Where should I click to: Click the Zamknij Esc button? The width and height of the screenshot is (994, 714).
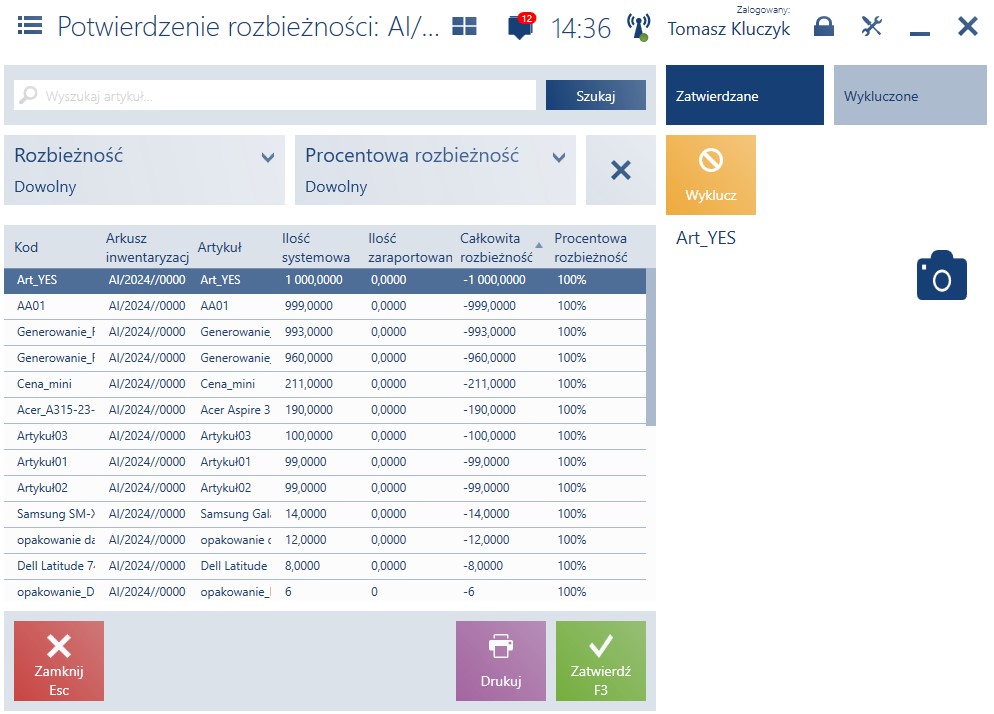[x=59, y=661]
